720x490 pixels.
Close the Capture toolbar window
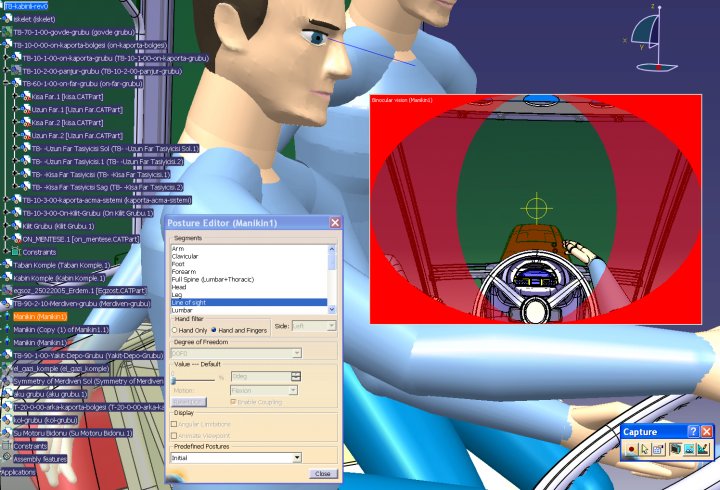[706, 431]
